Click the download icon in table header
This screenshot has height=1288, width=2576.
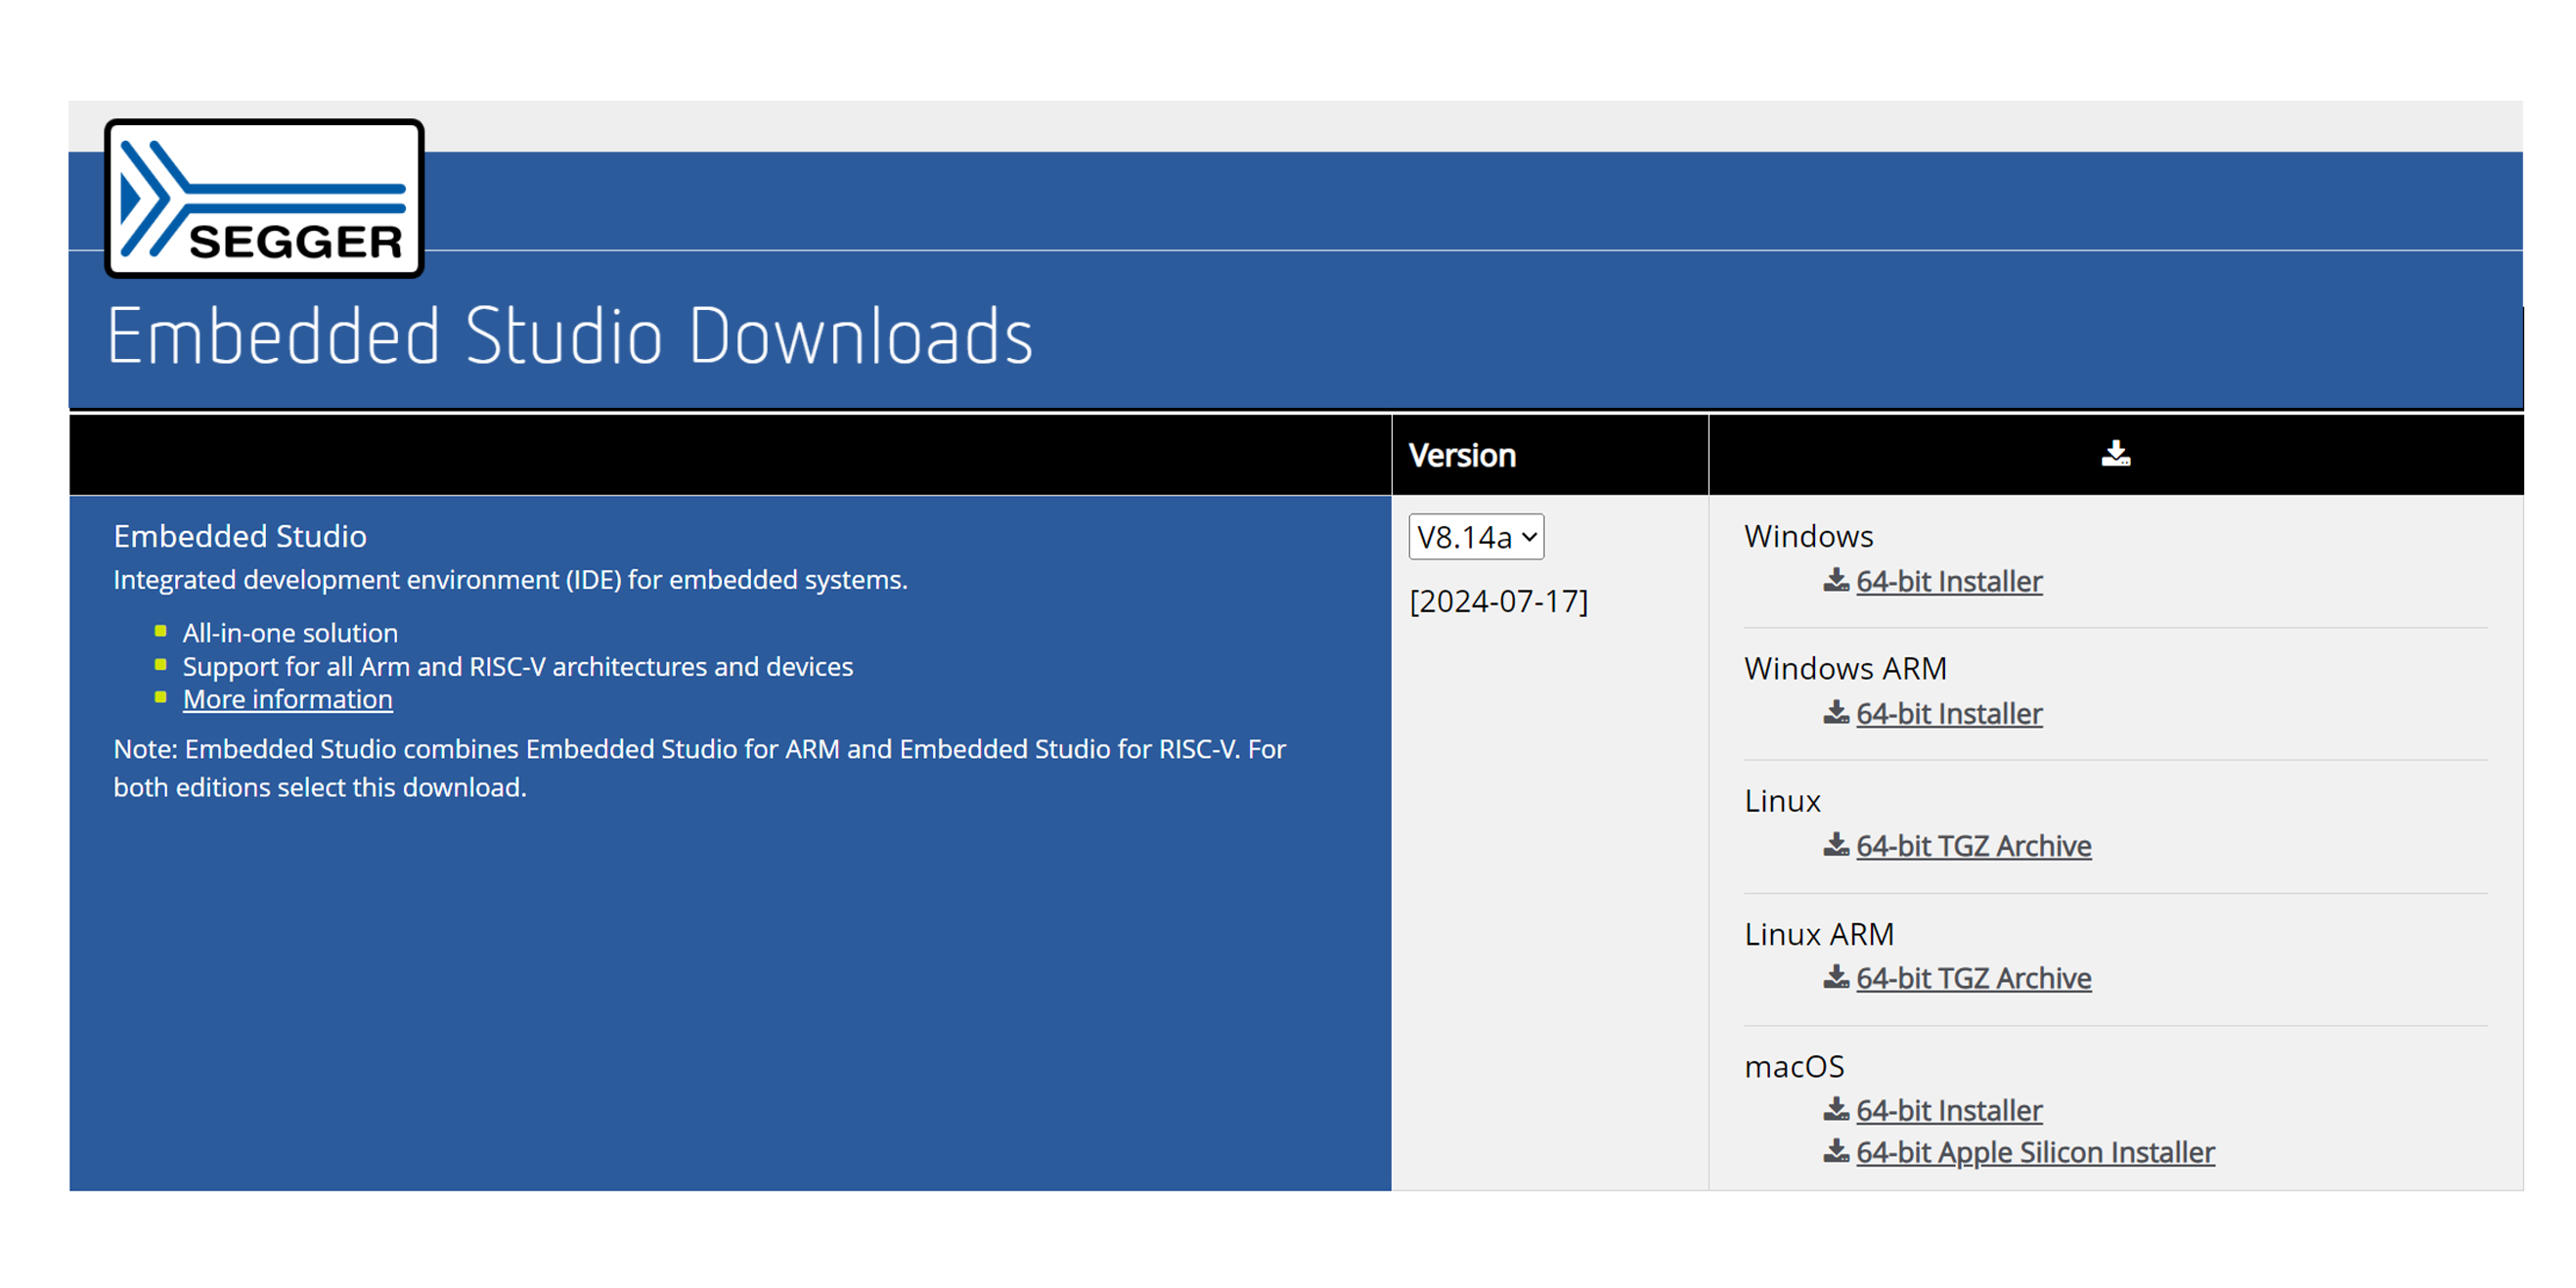point(2116,454)
